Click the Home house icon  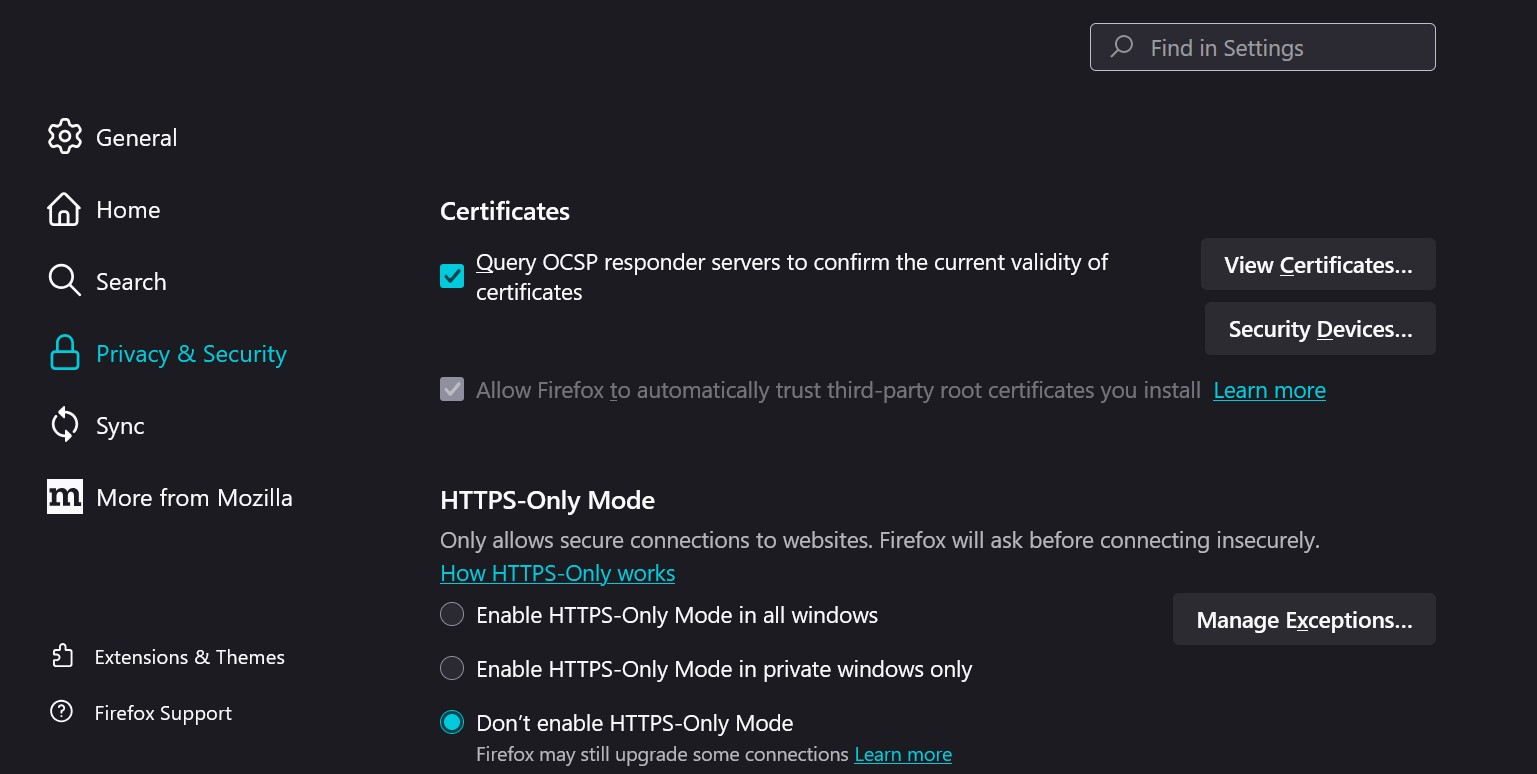pos(64,209)
